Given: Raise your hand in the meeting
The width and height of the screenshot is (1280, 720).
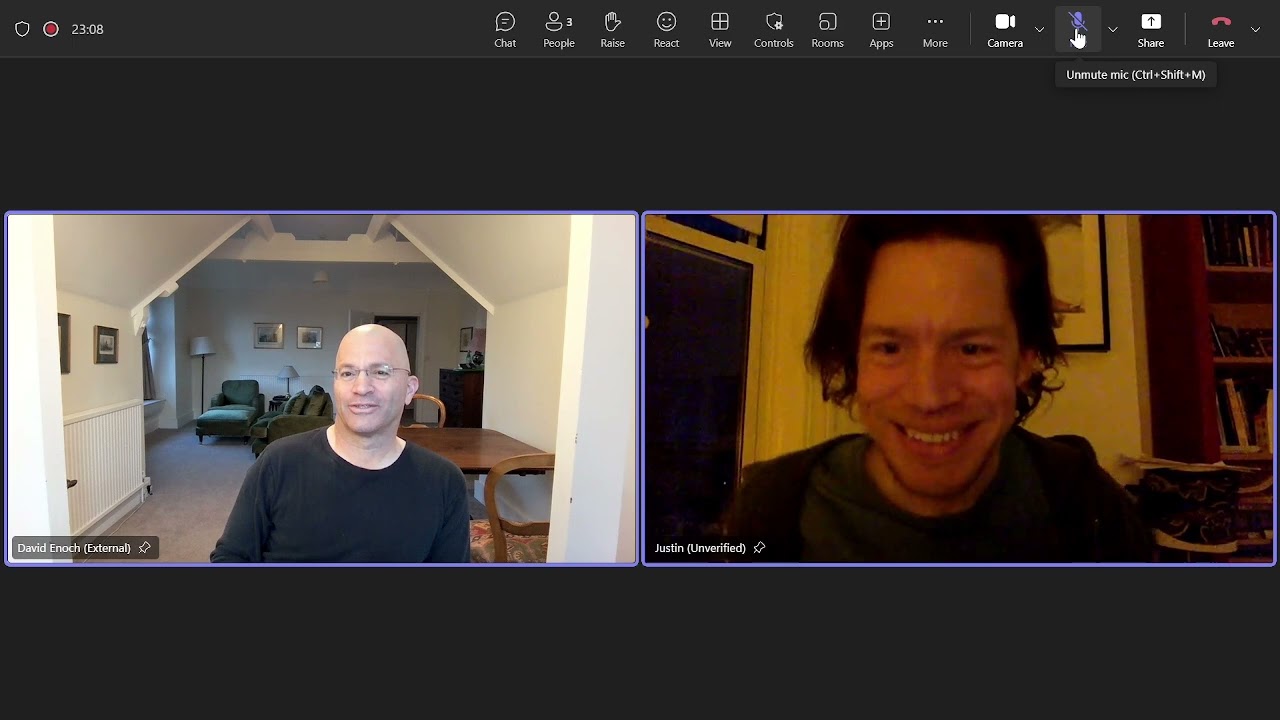Looking at the screenshot, I should pos(613,29).
